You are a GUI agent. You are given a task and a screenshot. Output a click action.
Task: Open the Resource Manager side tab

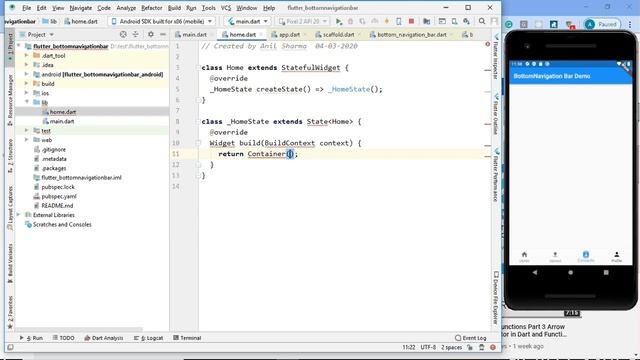tap(10, 100)
